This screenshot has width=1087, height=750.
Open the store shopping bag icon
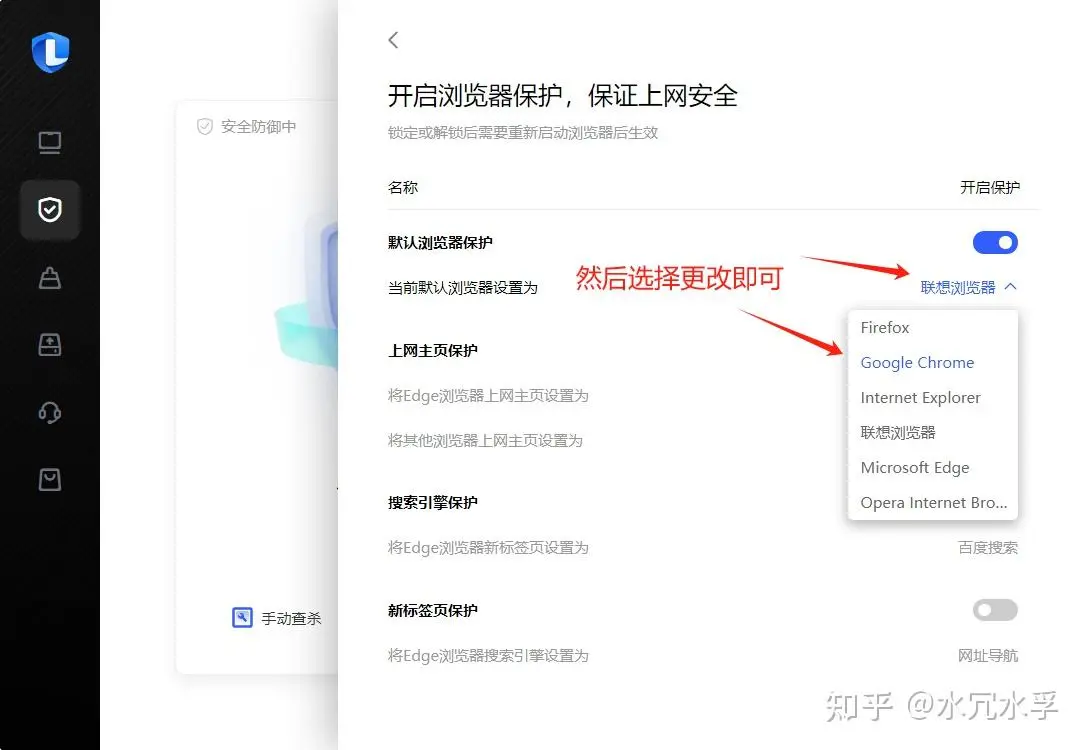click(x=50, y=480)
